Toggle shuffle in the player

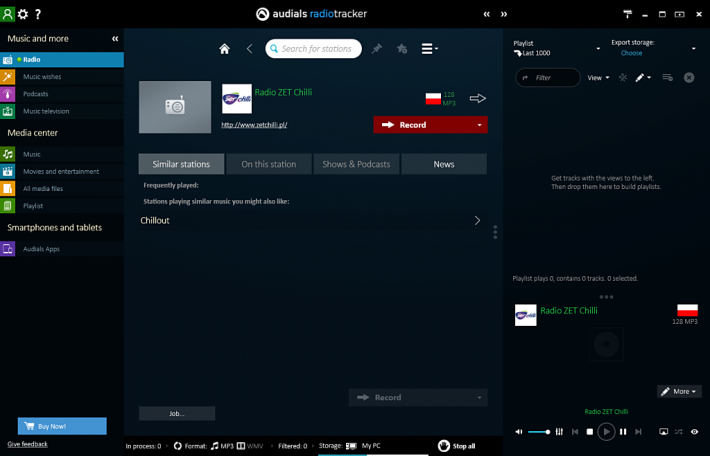[678, 432]
